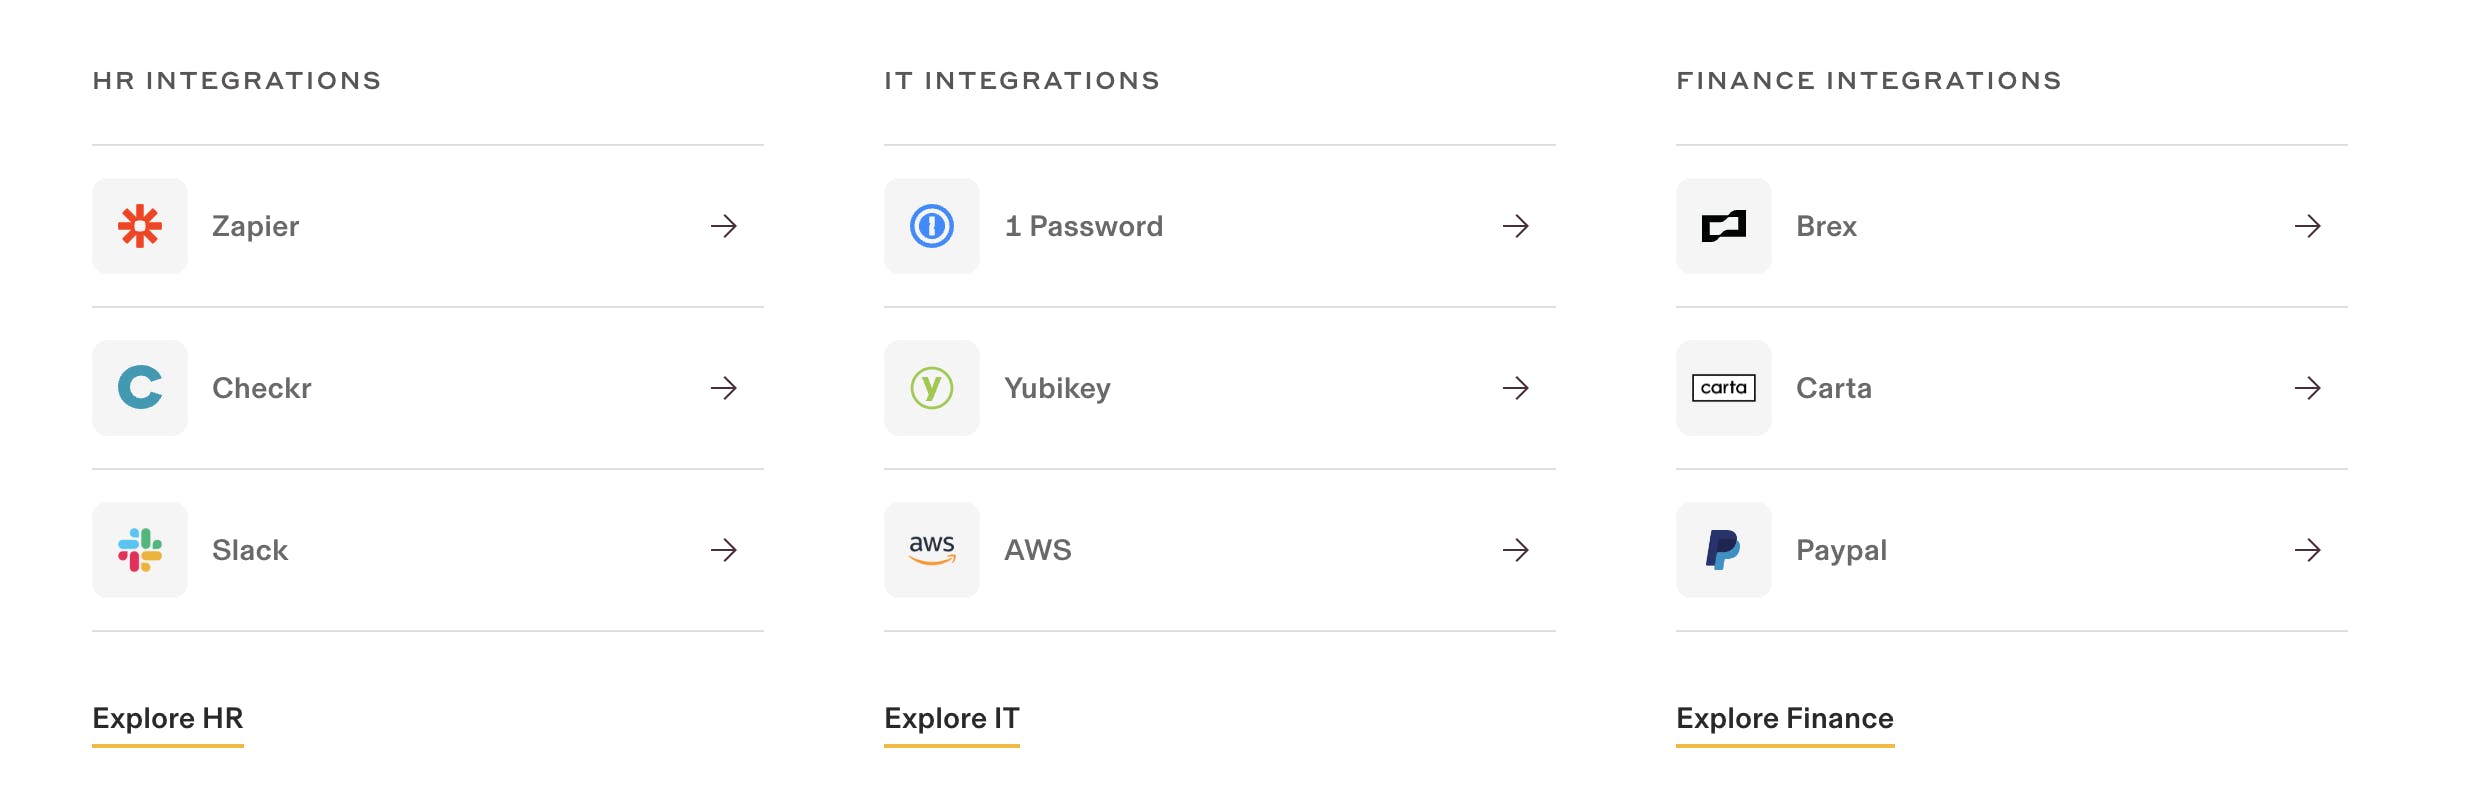Open the Explore Finance link
Viewport: 2480px width, 802px height.
pos(1785,718)
